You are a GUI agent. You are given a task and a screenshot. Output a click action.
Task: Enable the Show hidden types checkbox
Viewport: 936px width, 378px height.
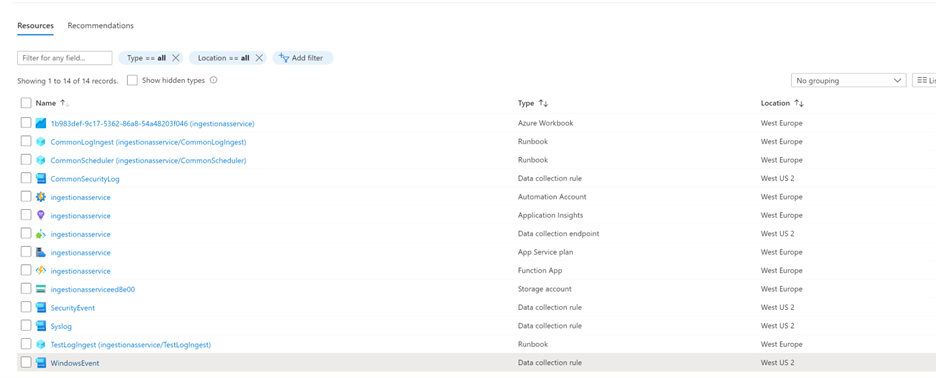click(x=133, y=80)
